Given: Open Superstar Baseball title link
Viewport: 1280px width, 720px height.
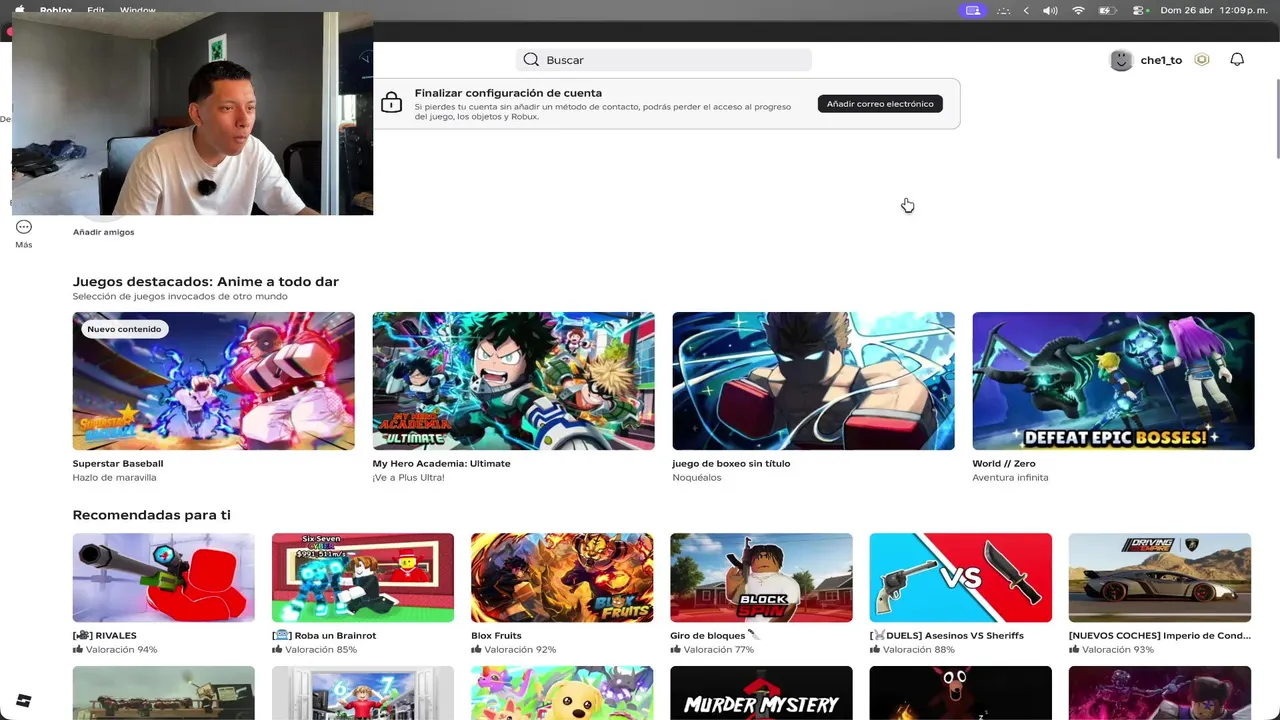Looking at the screenshot, I should 118,464.
